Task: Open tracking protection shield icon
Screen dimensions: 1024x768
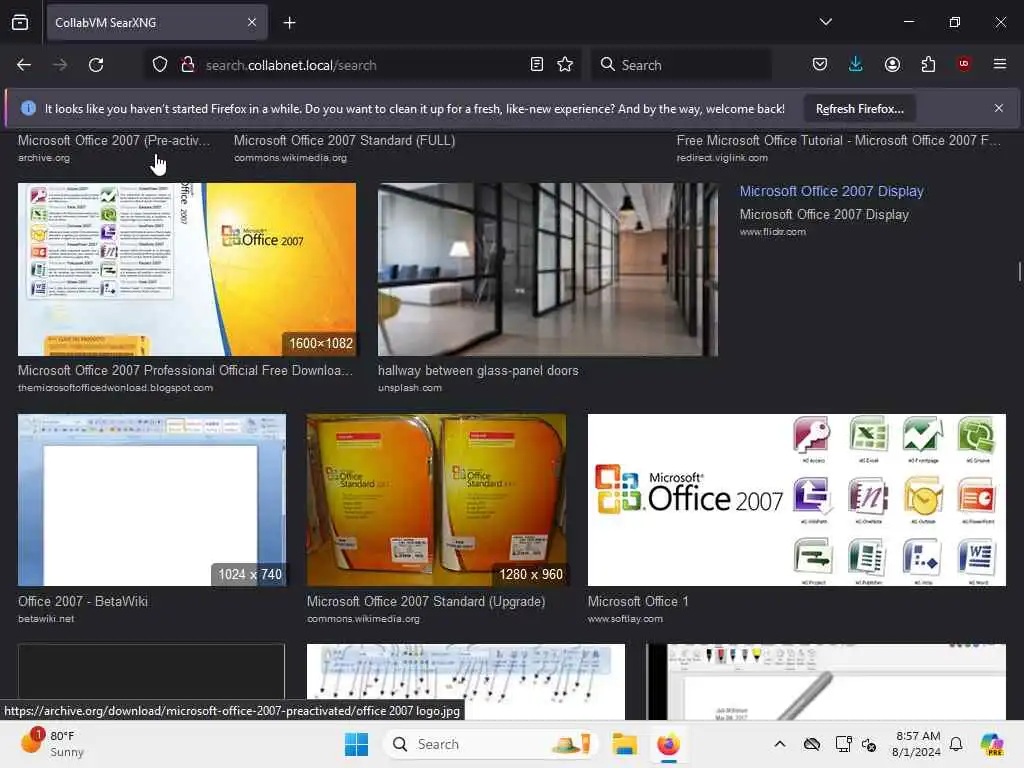Action: pyautogui.click(x=160, y=65)
